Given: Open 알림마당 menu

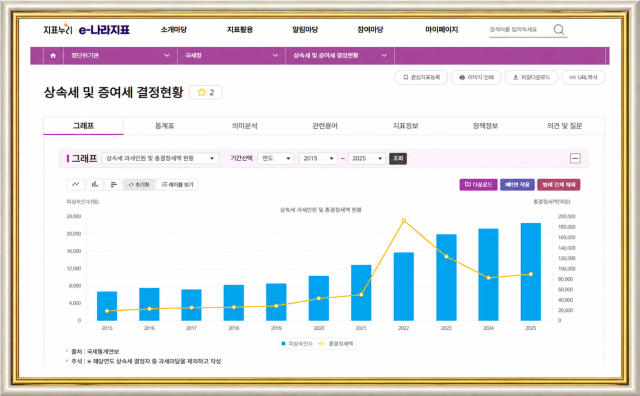Looking at the screenshot, I should point(305,29).
